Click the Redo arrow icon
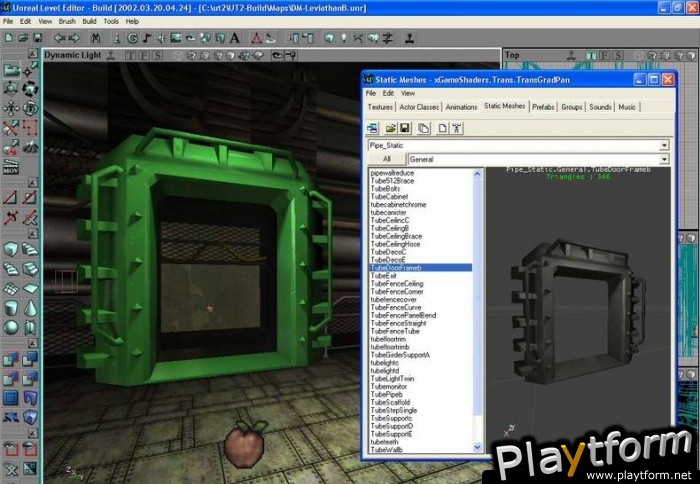Image resolution: width=700 pixels, height=484 pixels. 74,38
